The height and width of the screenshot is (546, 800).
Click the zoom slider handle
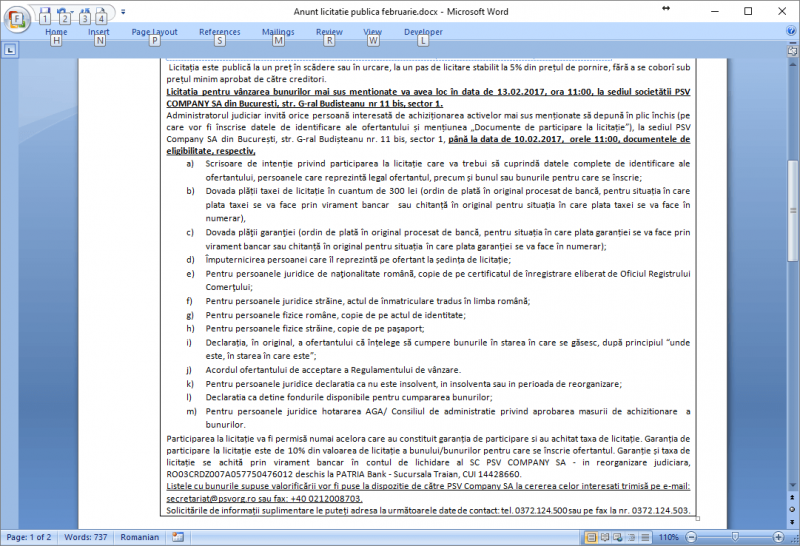pyautogui.click(x=735, y=537)
